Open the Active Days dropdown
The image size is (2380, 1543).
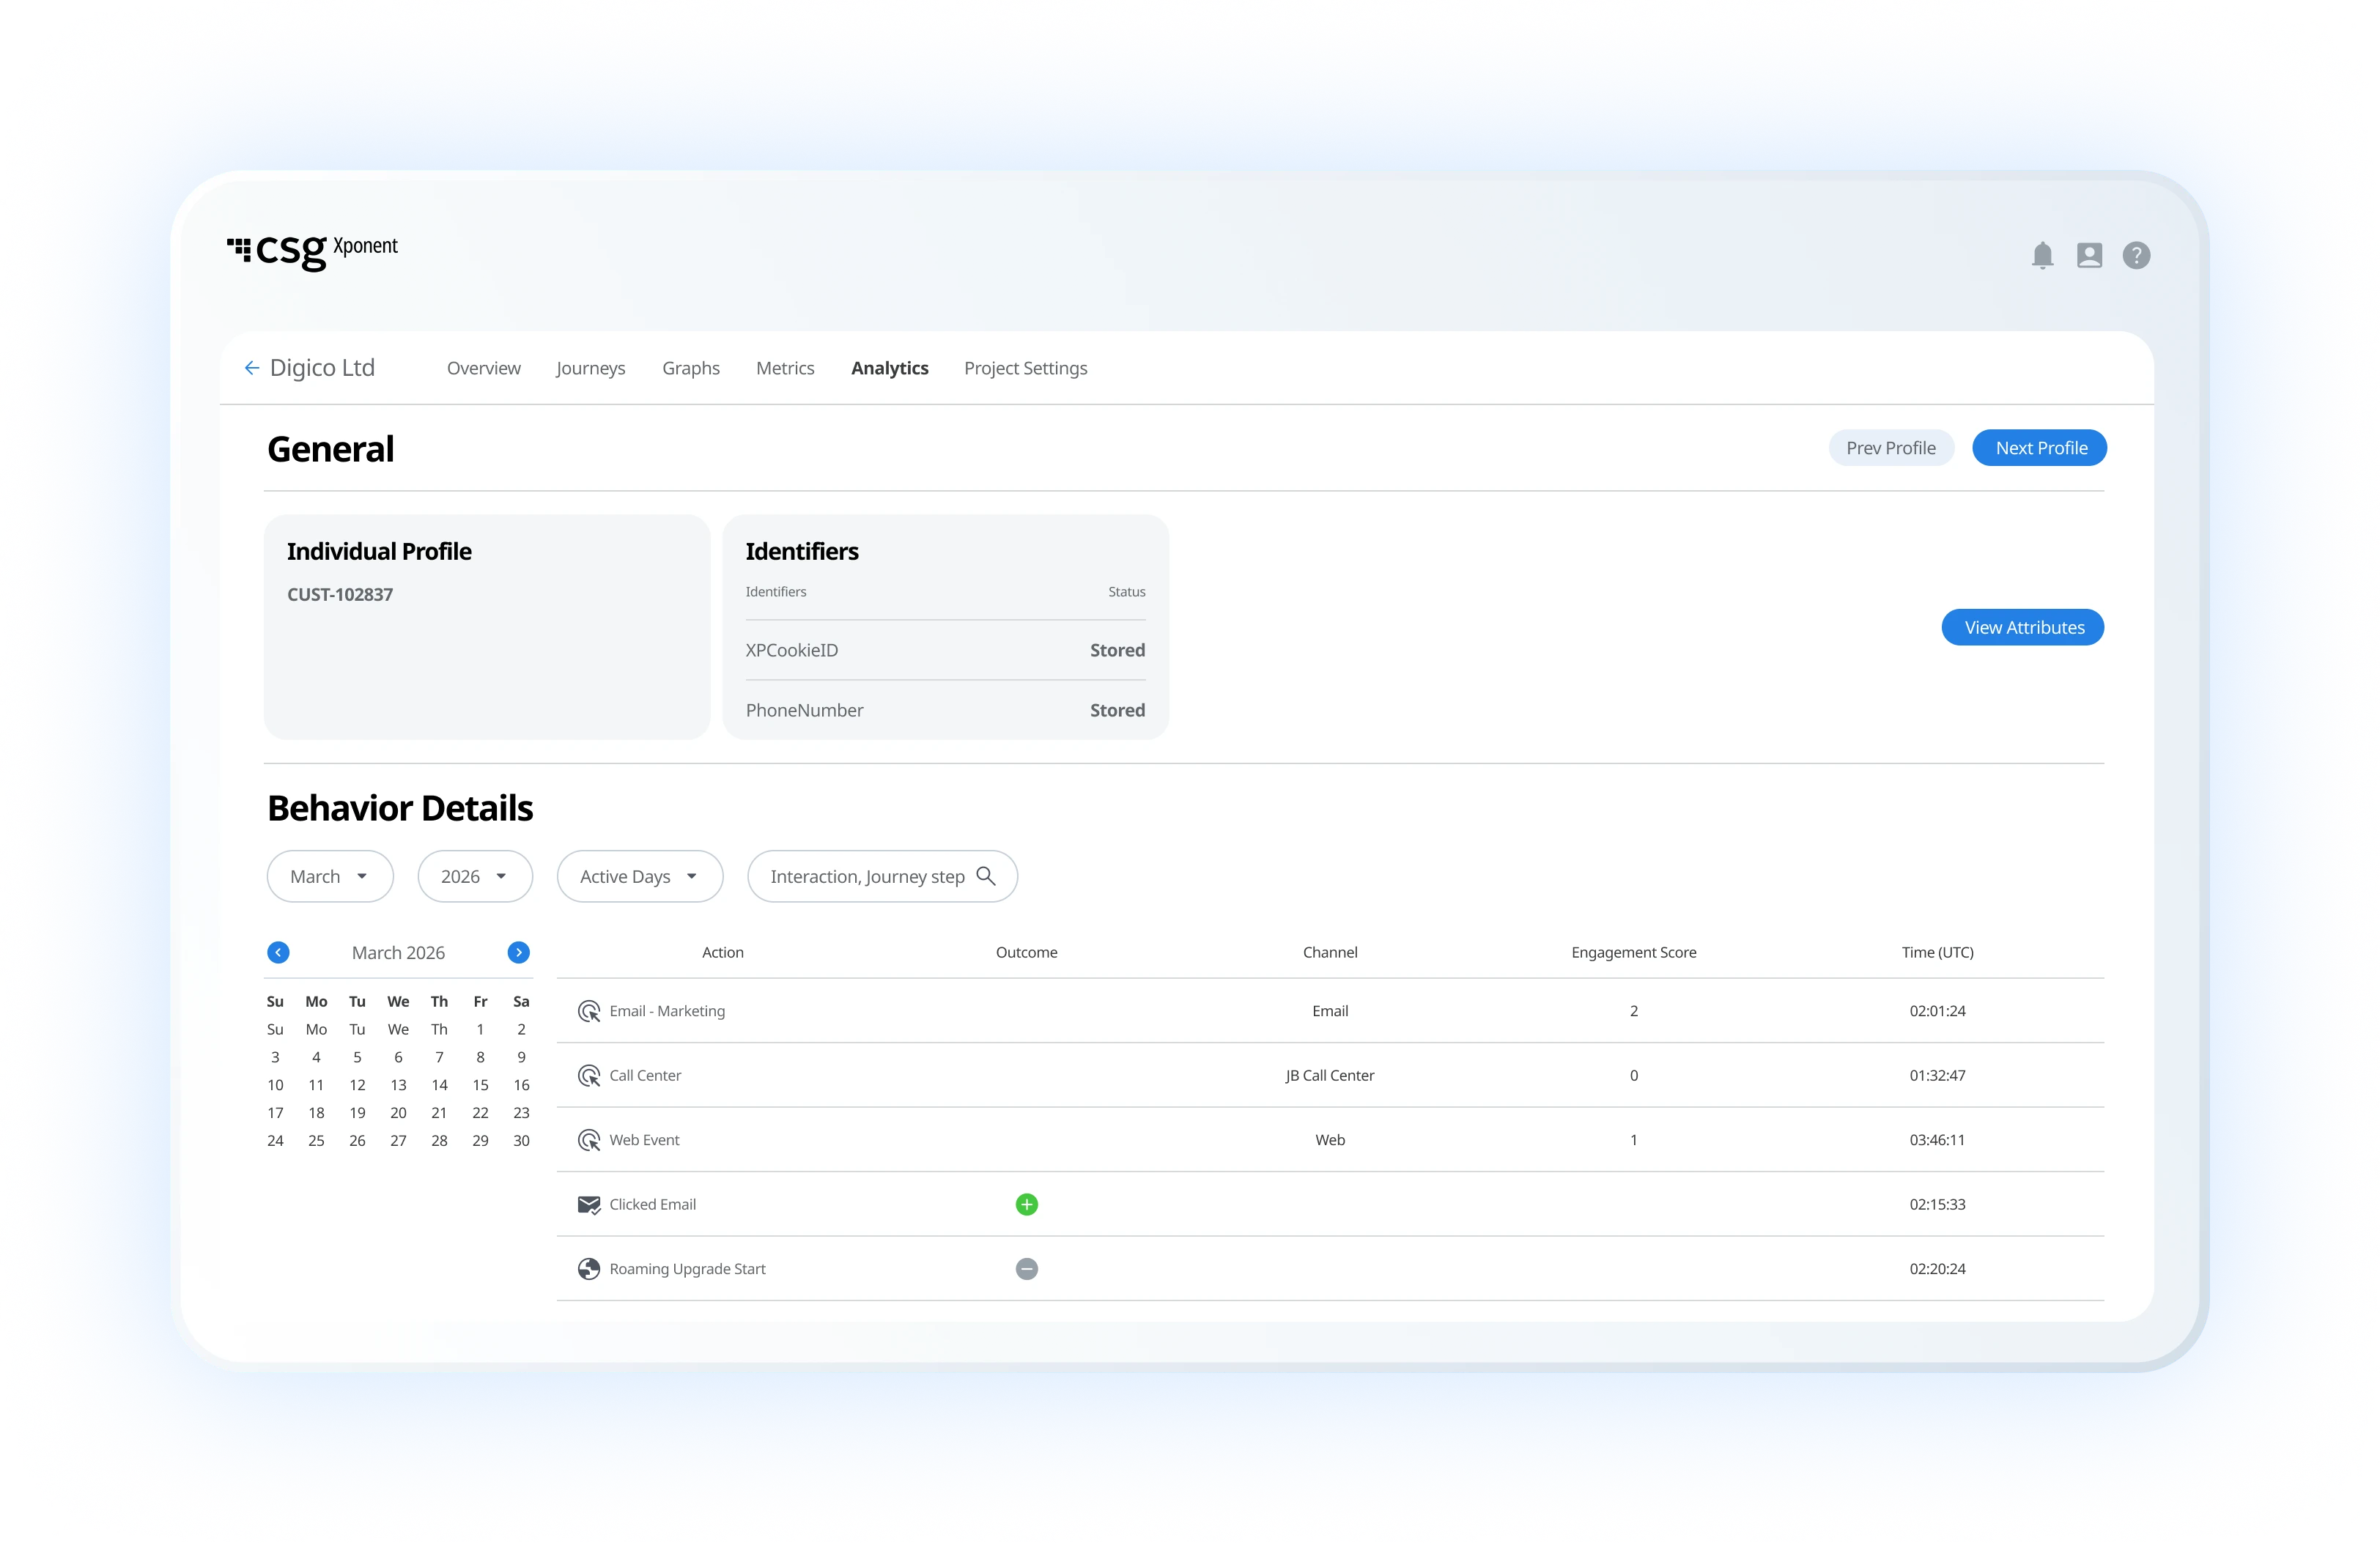640,876
